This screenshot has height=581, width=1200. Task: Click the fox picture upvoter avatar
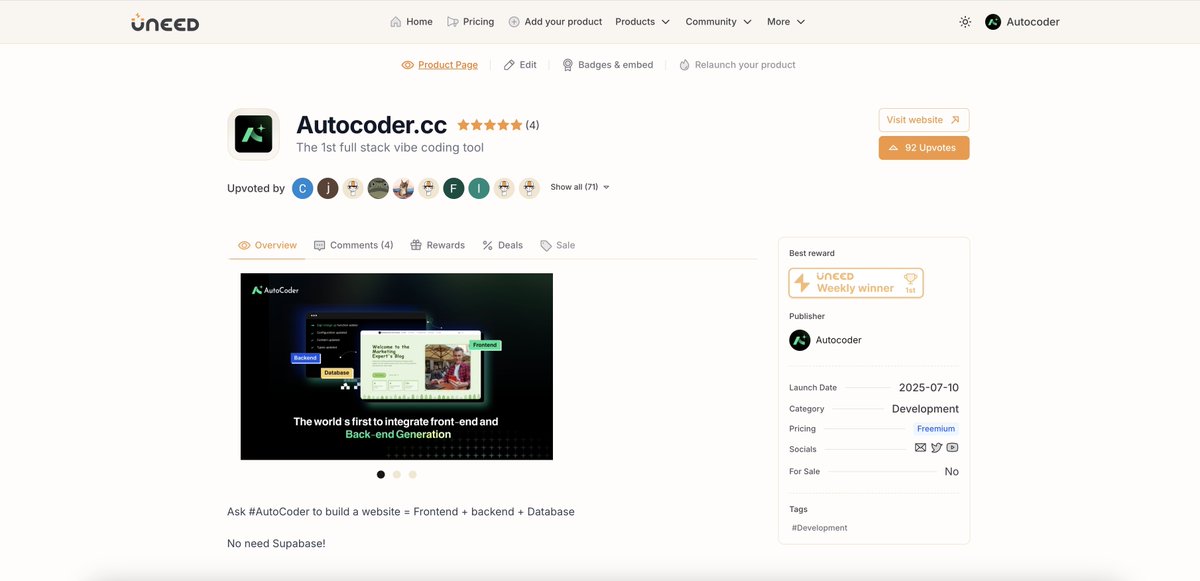click(403, 188)
